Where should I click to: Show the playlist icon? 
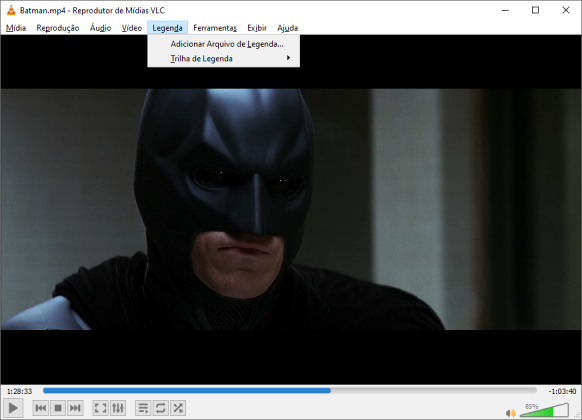coord(143,408)
